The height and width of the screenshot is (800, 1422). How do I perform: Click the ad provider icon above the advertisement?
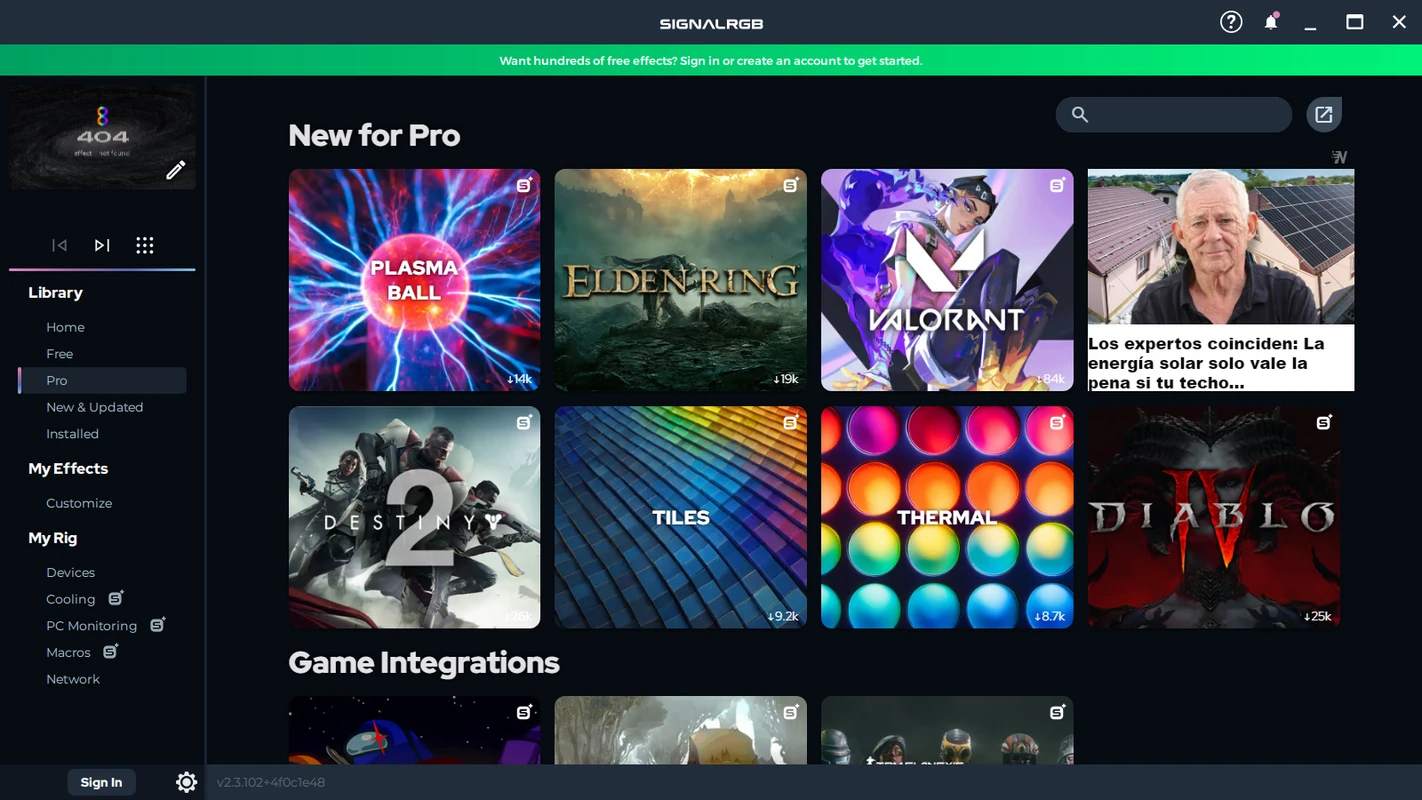click(1340, 157)
